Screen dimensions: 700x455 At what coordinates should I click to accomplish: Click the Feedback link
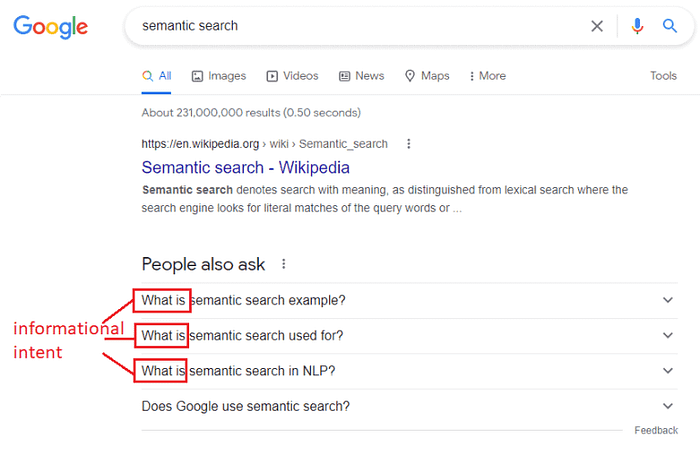pos(656,430)
